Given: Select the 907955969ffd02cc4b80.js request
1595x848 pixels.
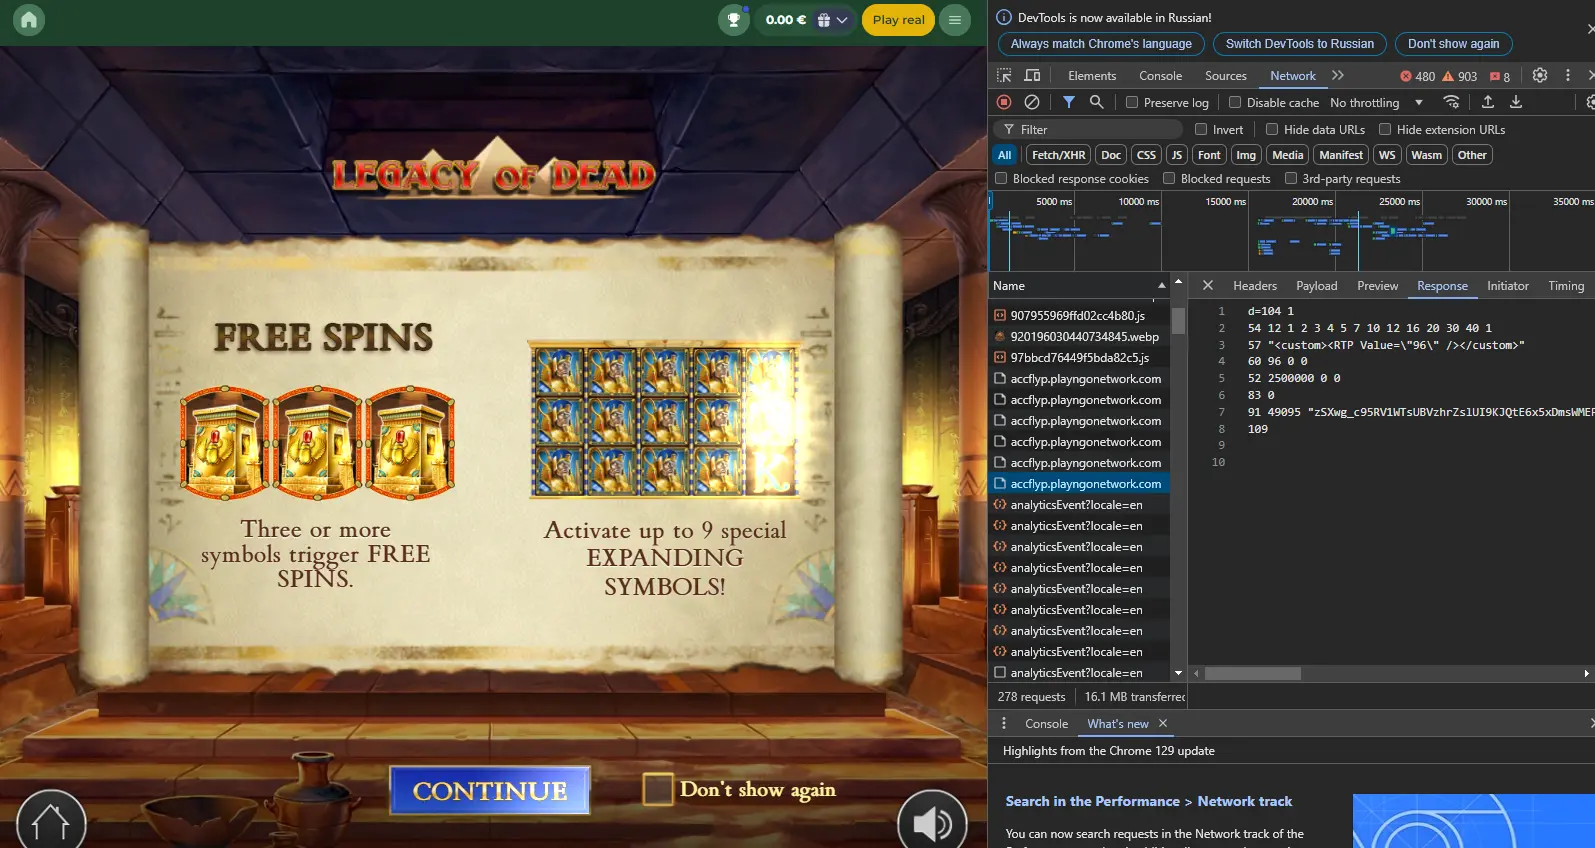Looking at the screenshot, I should (1078, 315).
